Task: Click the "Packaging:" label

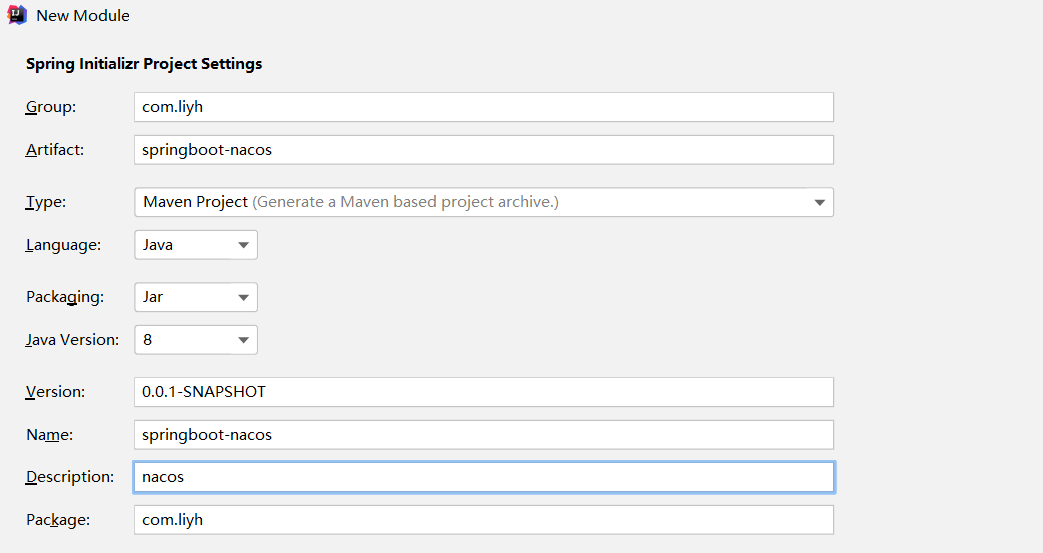Action: tap(64, 297)
